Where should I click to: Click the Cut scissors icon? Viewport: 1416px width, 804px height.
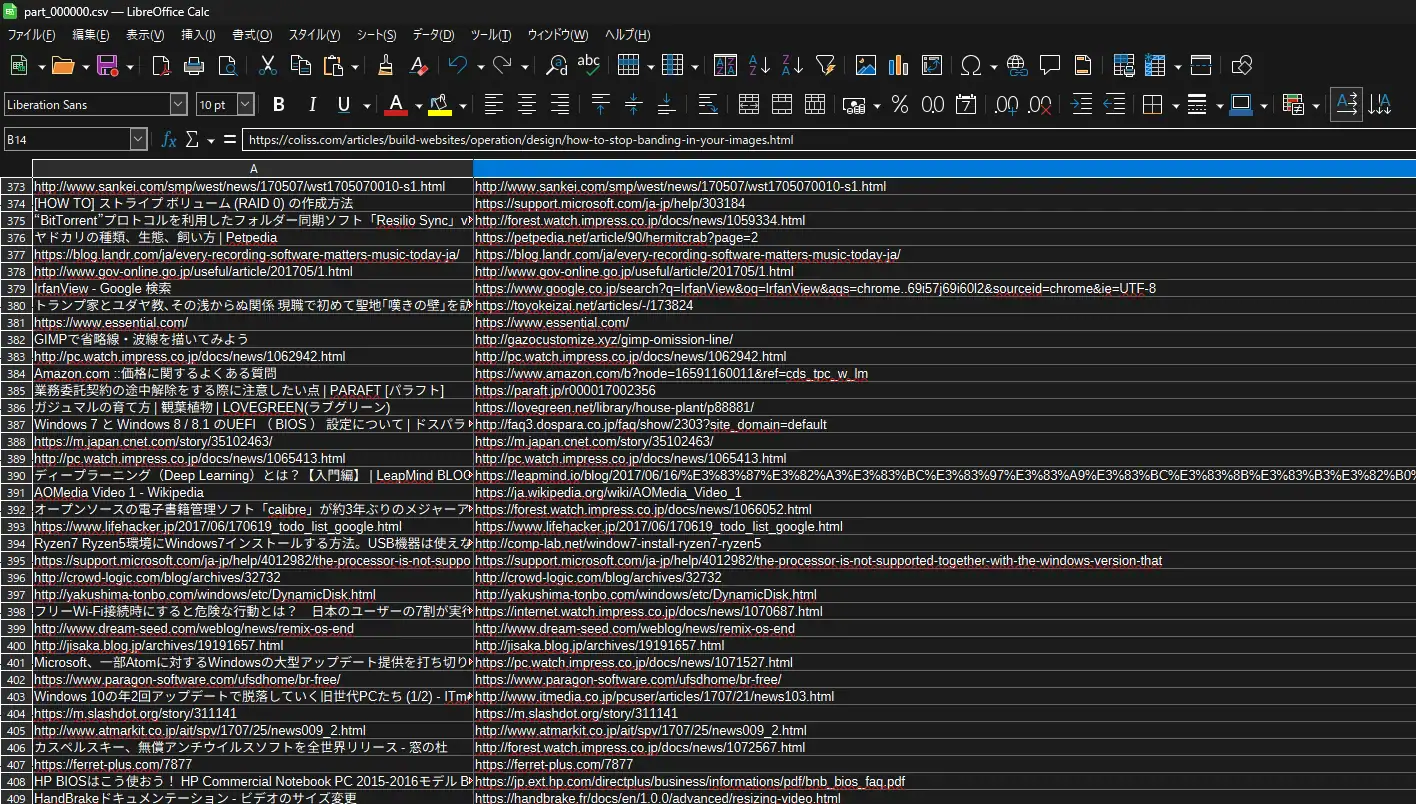pyautogui.click(x=268, y=66)
